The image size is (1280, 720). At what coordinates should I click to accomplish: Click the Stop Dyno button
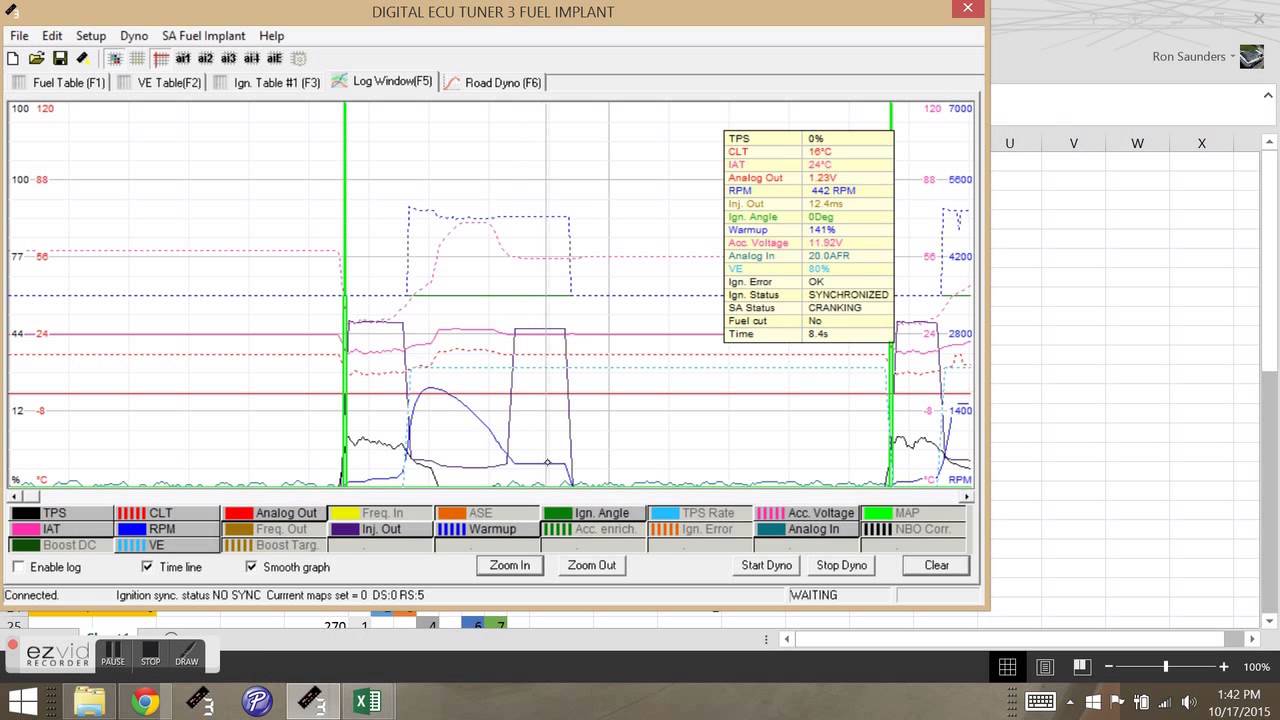point(842,565)
